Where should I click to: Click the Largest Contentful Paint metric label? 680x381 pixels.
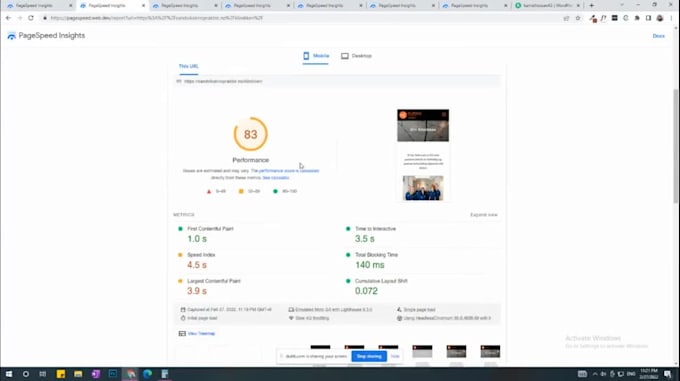click(214, 281)
